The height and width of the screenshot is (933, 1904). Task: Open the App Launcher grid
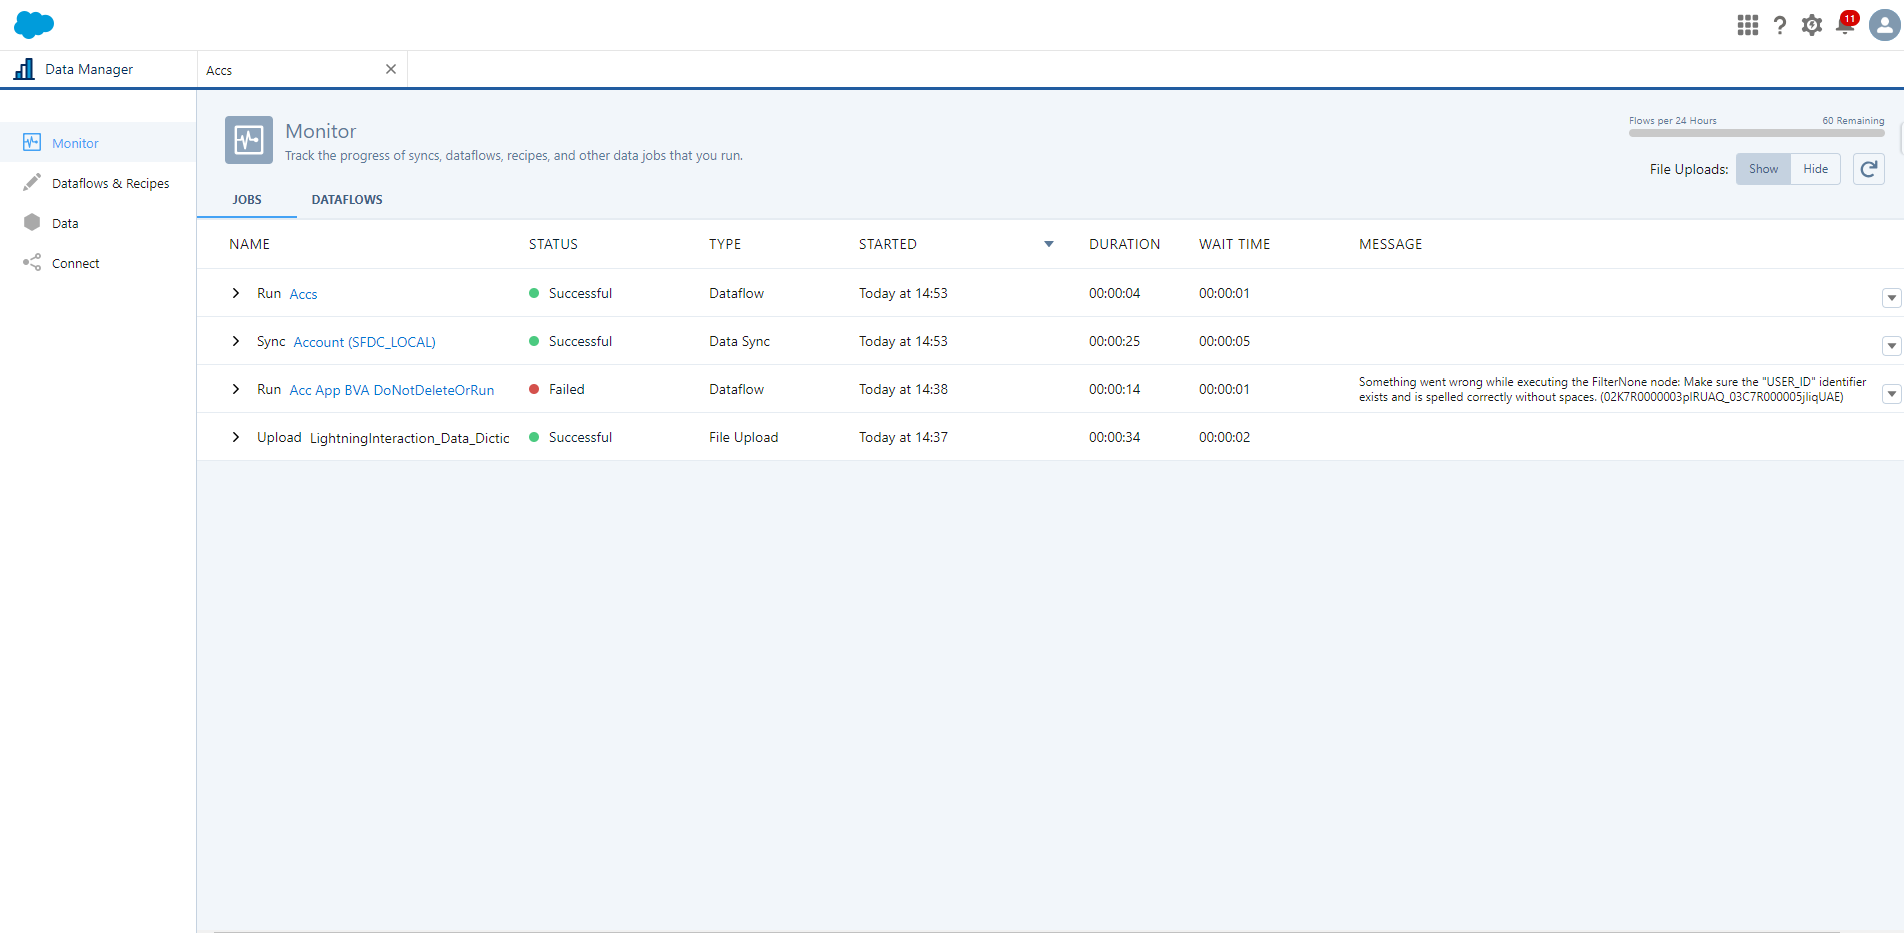coord(1747,25)
